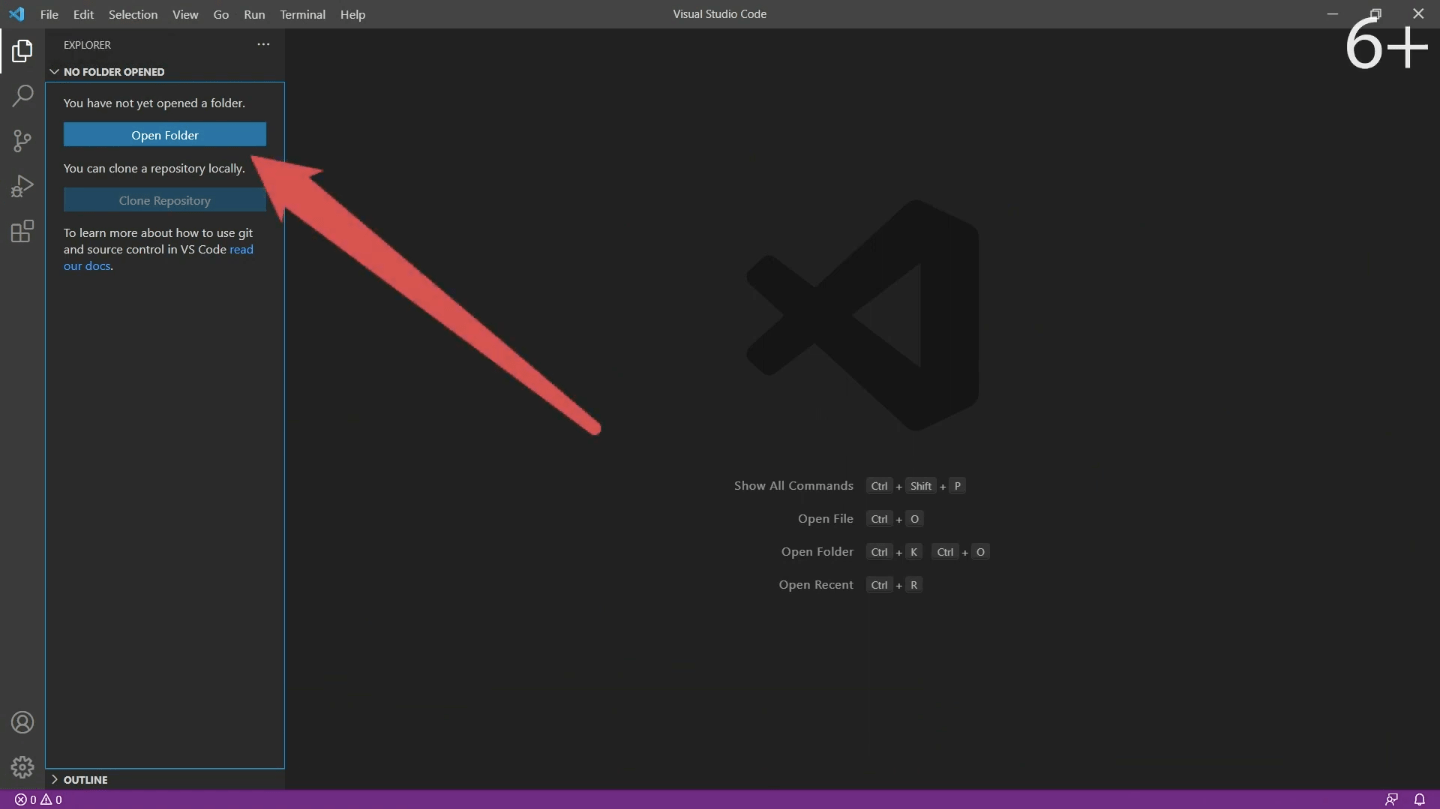Collapse the NO FOLDER OPENED section

click(x=165, y=72)
